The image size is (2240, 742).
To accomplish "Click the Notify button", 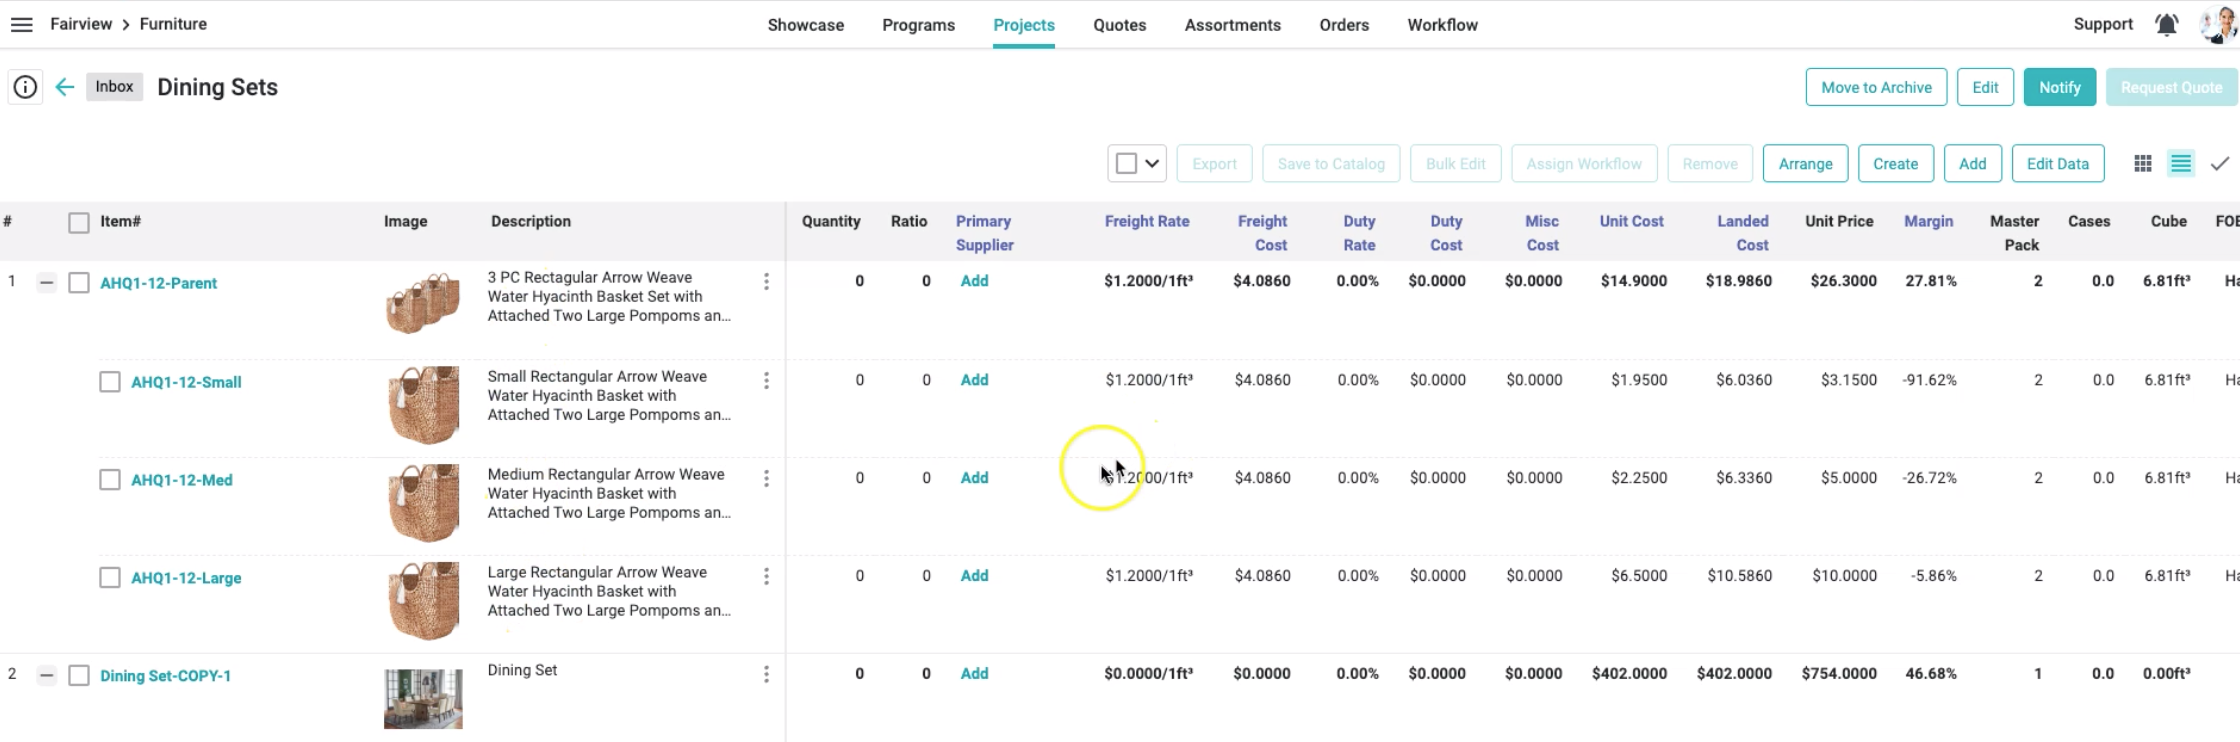I will tap(2059, 88).
